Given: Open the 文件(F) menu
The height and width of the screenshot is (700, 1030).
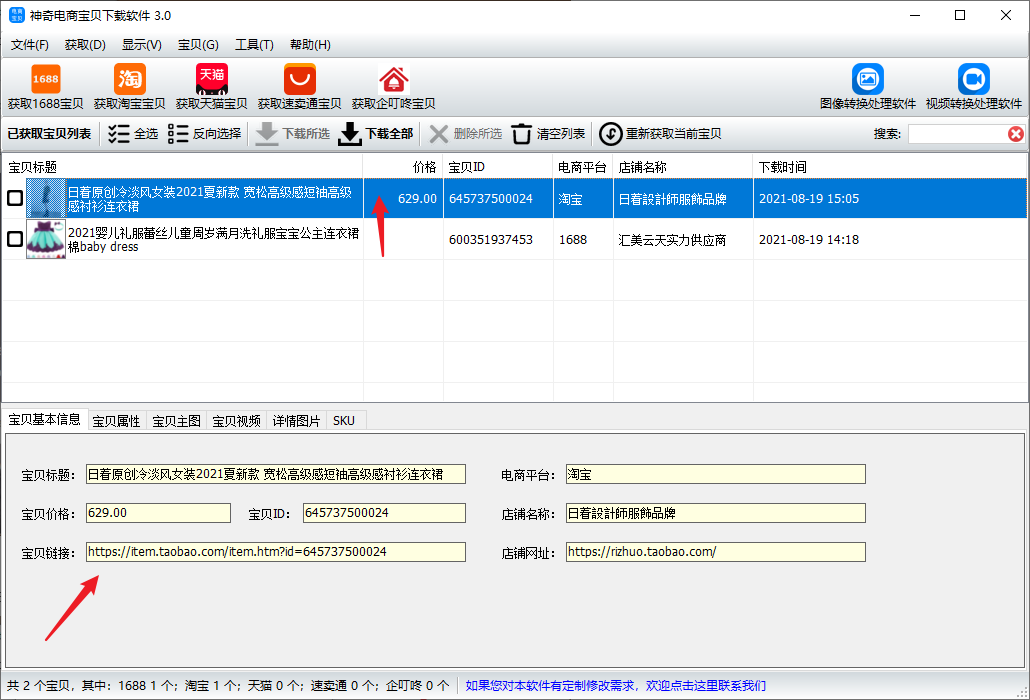Looking at the screenshot, I should coord(30,45).
